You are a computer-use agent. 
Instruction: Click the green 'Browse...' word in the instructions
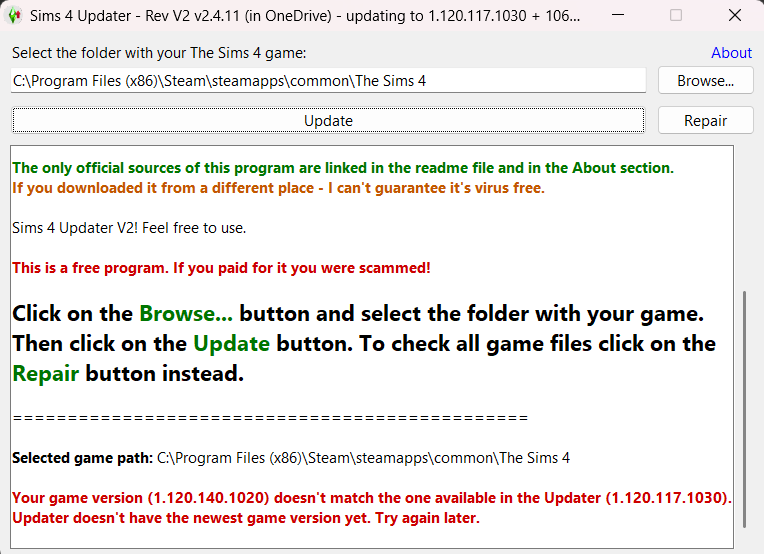pos(186,314)
